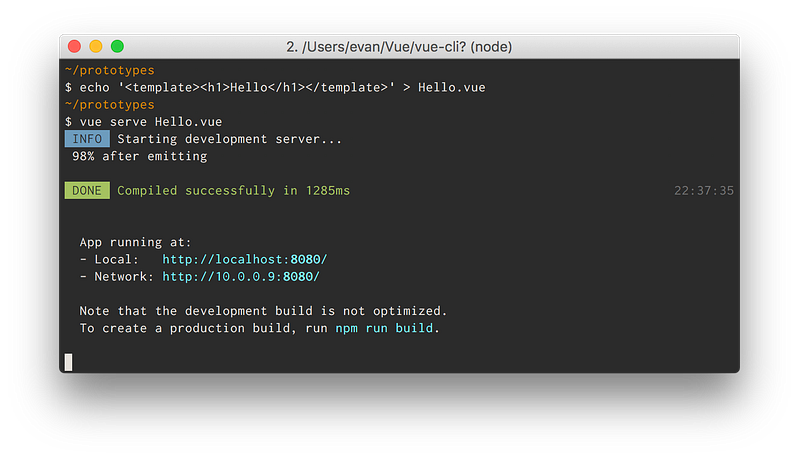800x459 pixels.
Task: Open the 10.0.0.9:8080 network URL
Action: point(241,277)
